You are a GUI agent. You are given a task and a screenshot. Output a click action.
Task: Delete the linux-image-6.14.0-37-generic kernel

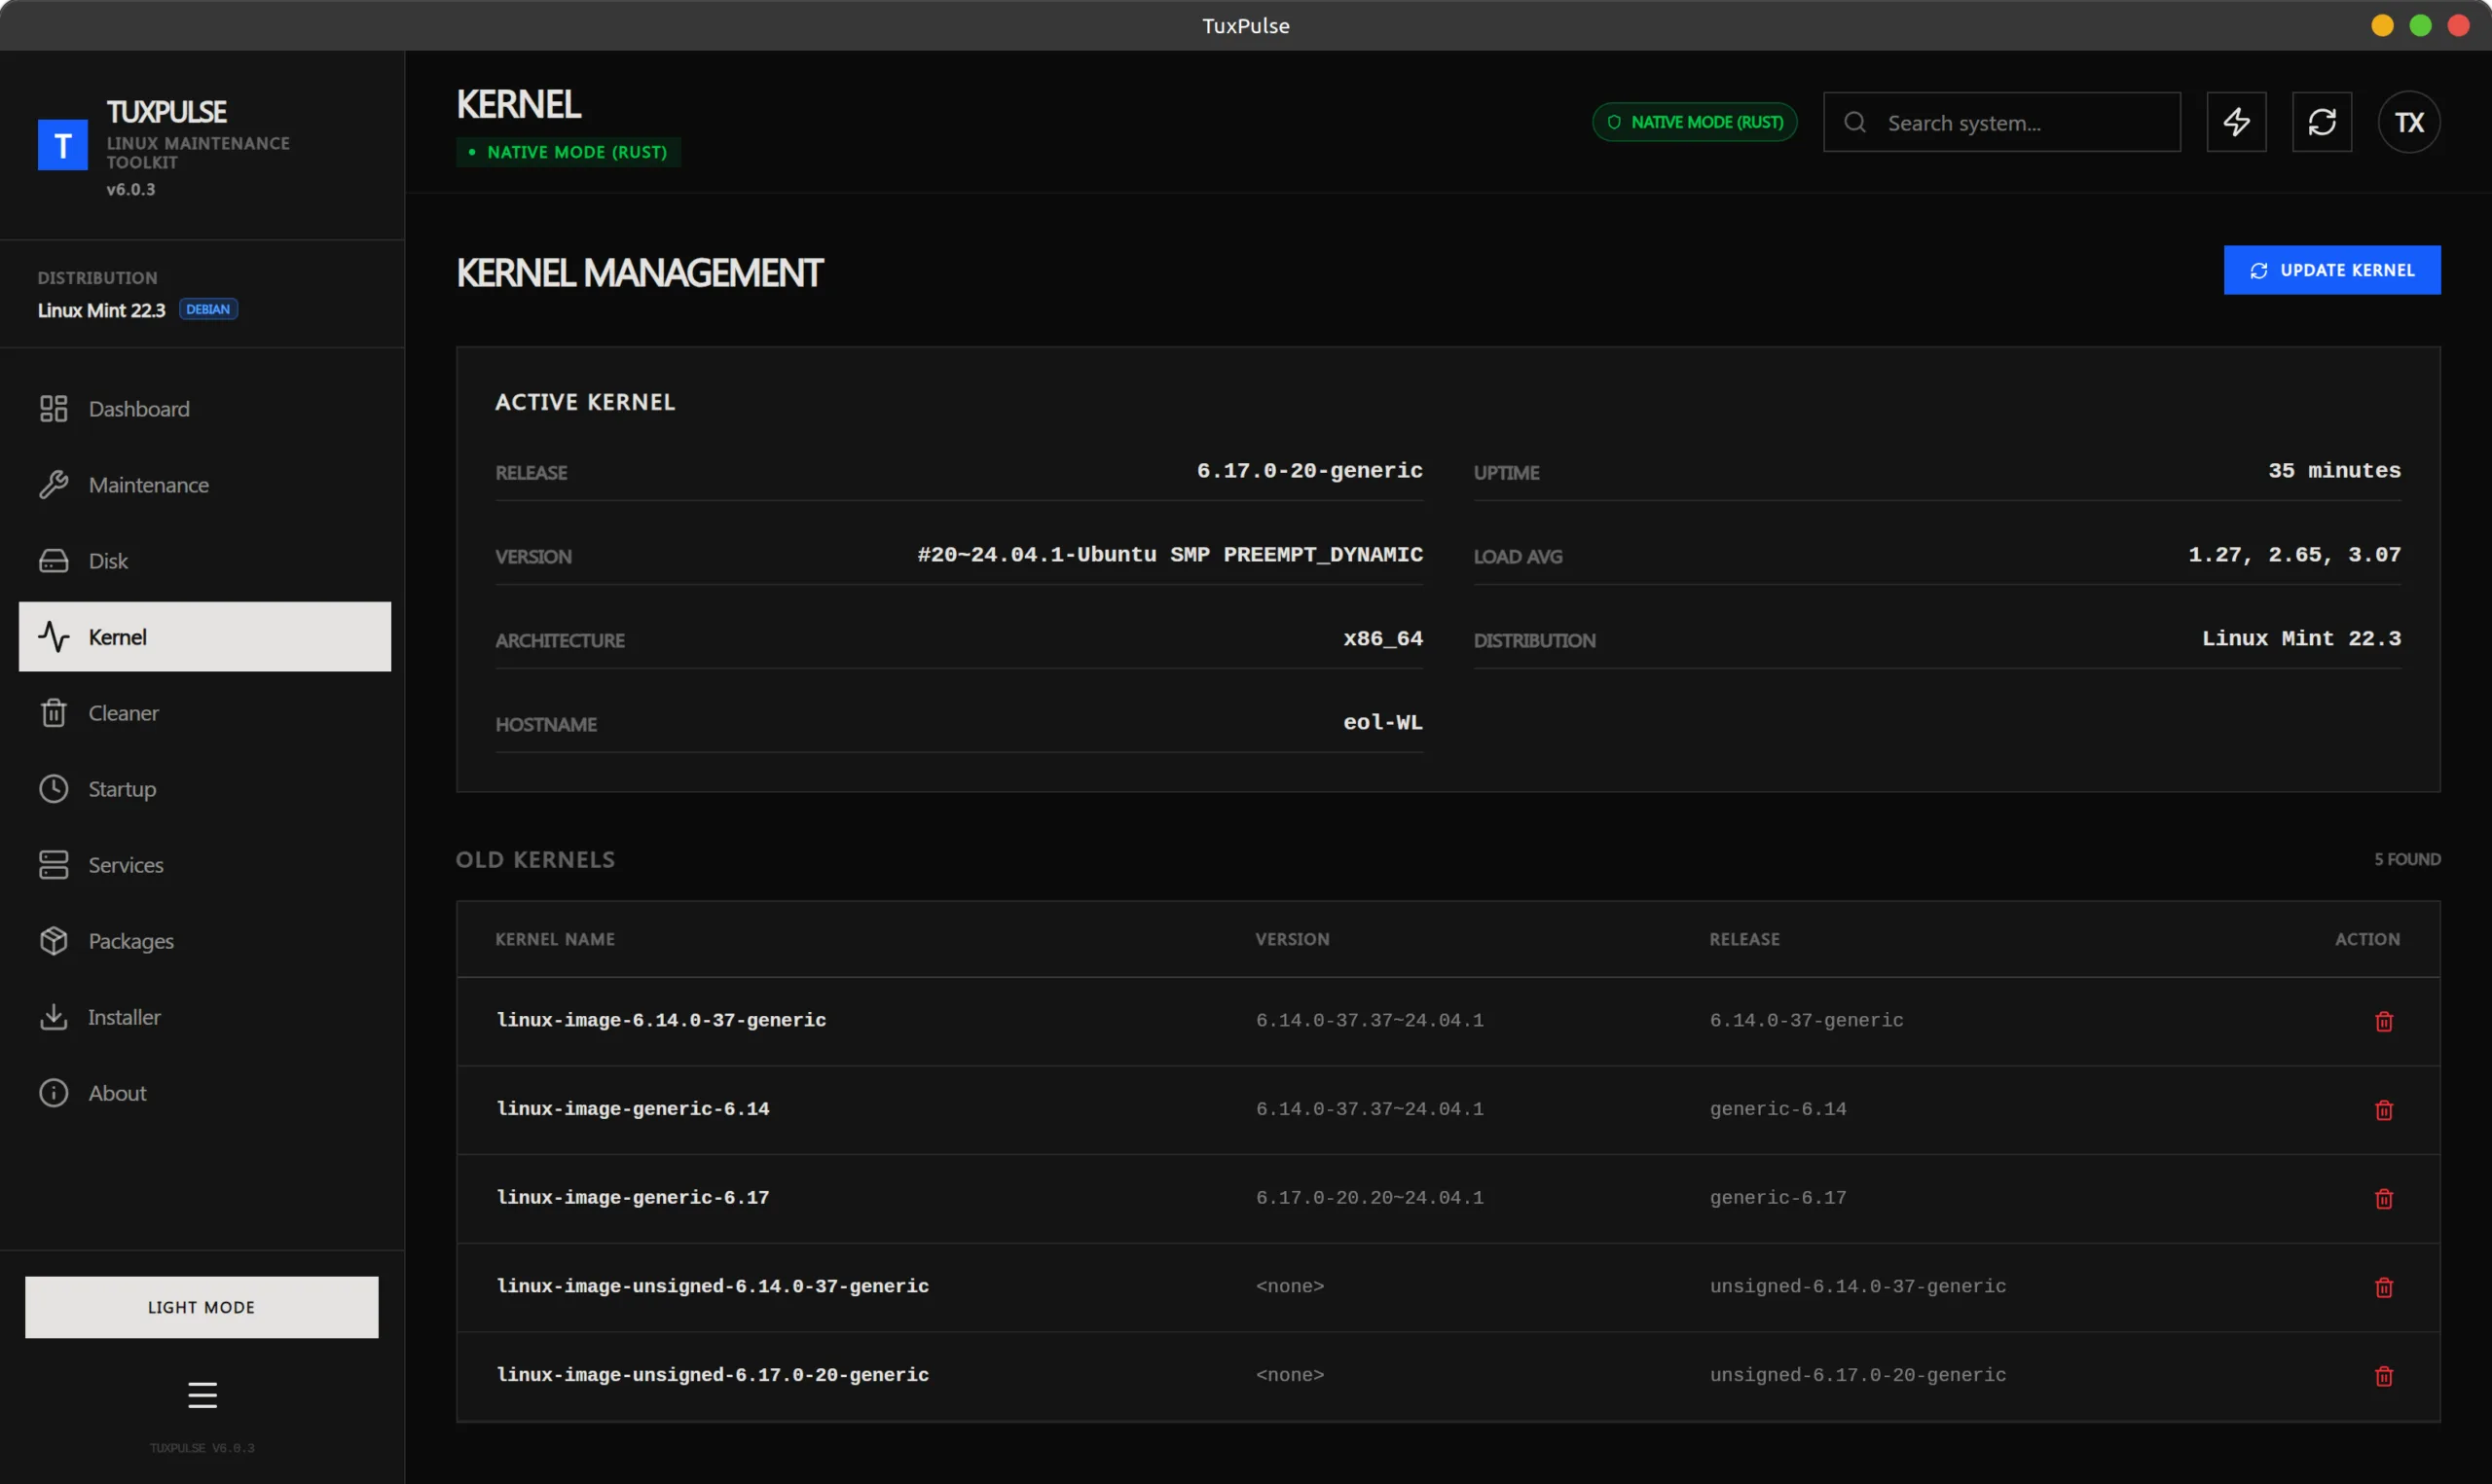(x=2383, y=1021)
